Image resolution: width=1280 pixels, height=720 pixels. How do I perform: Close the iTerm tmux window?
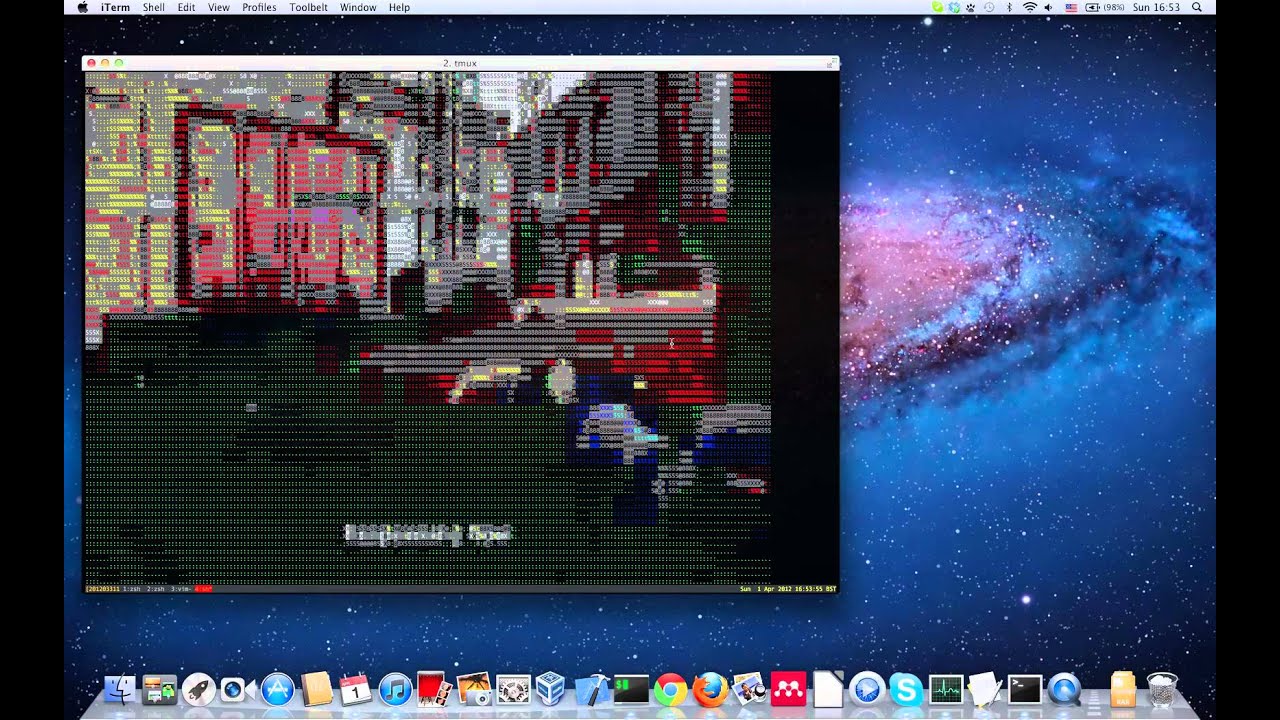coord(92,63)
